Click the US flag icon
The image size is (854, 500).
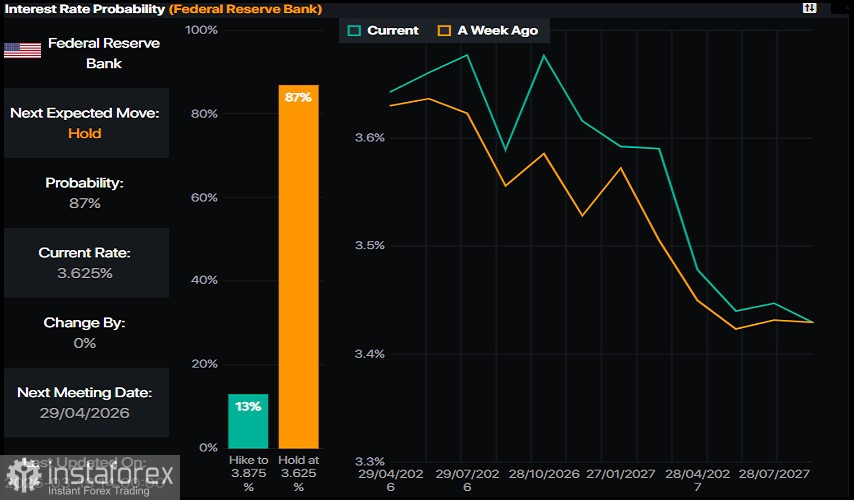pos(22,51)
